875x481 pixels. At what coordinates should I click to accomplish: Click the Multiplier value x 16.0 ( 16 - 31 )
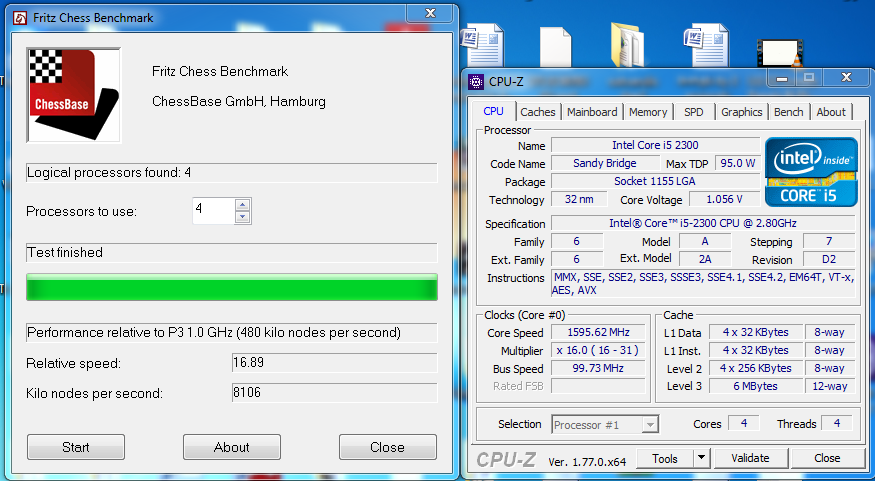[x=598, y=350]
